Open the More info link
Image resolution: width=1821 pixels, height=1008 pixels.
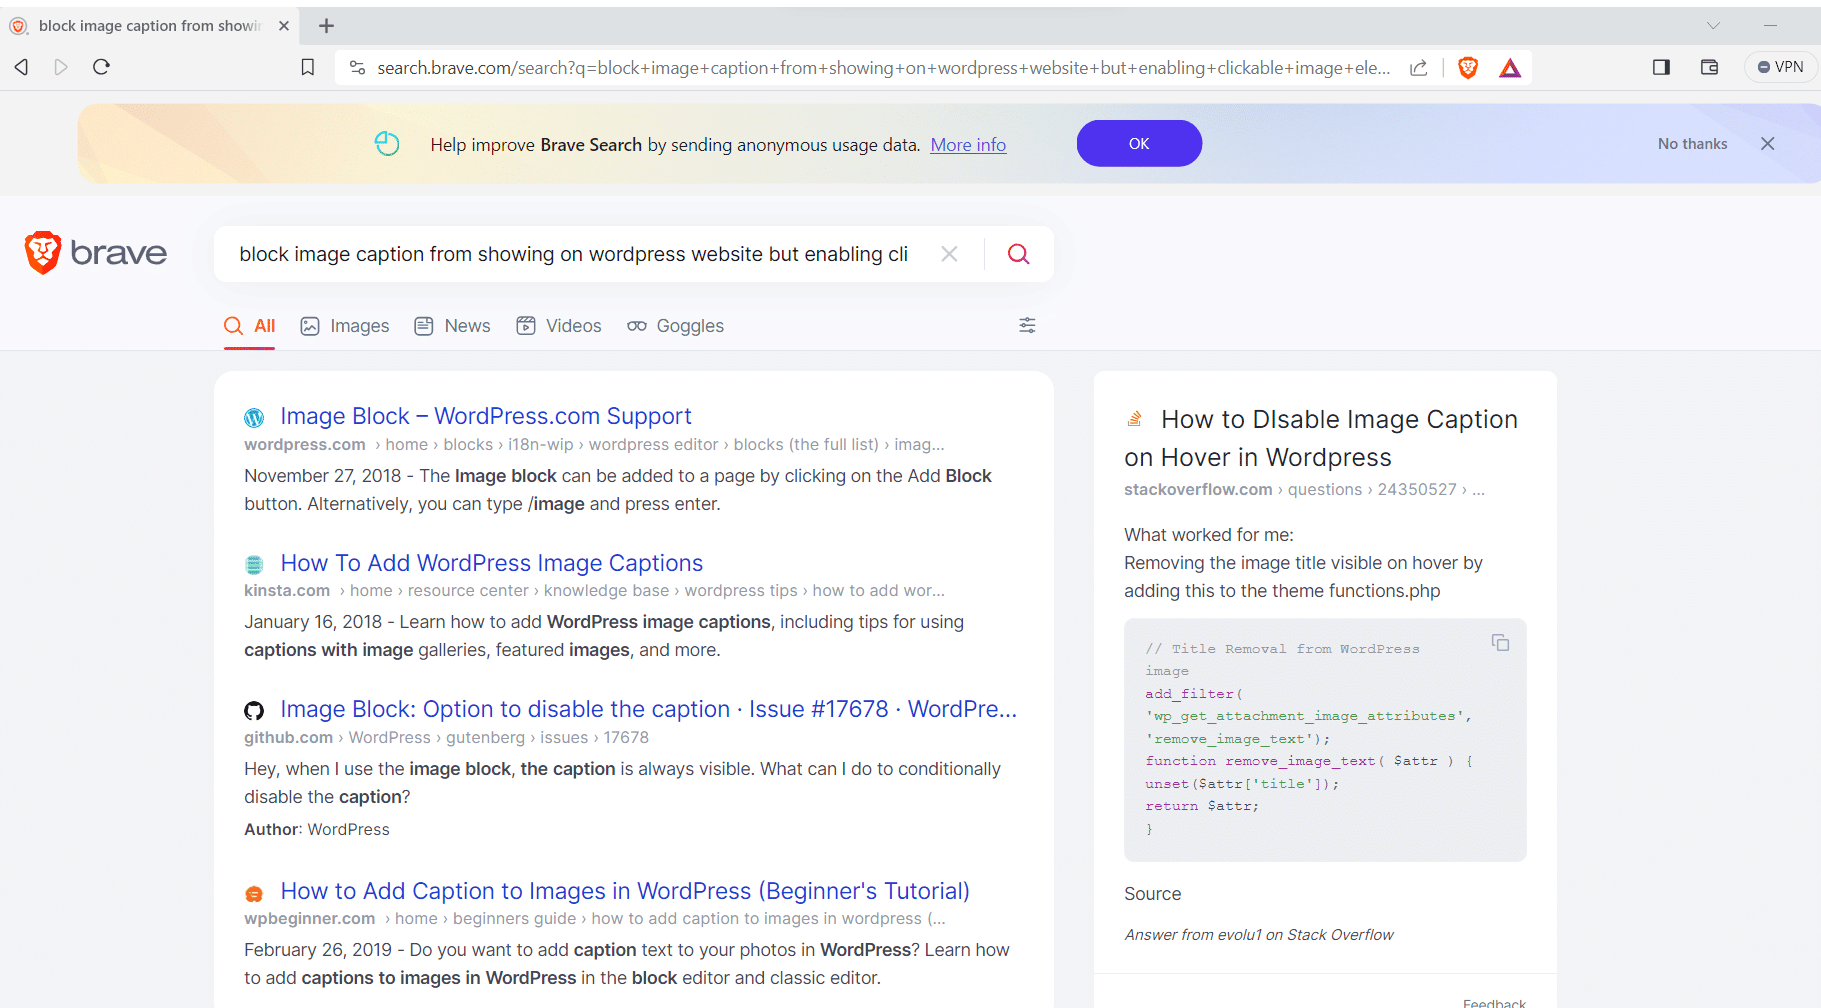[x=968, y=145]
